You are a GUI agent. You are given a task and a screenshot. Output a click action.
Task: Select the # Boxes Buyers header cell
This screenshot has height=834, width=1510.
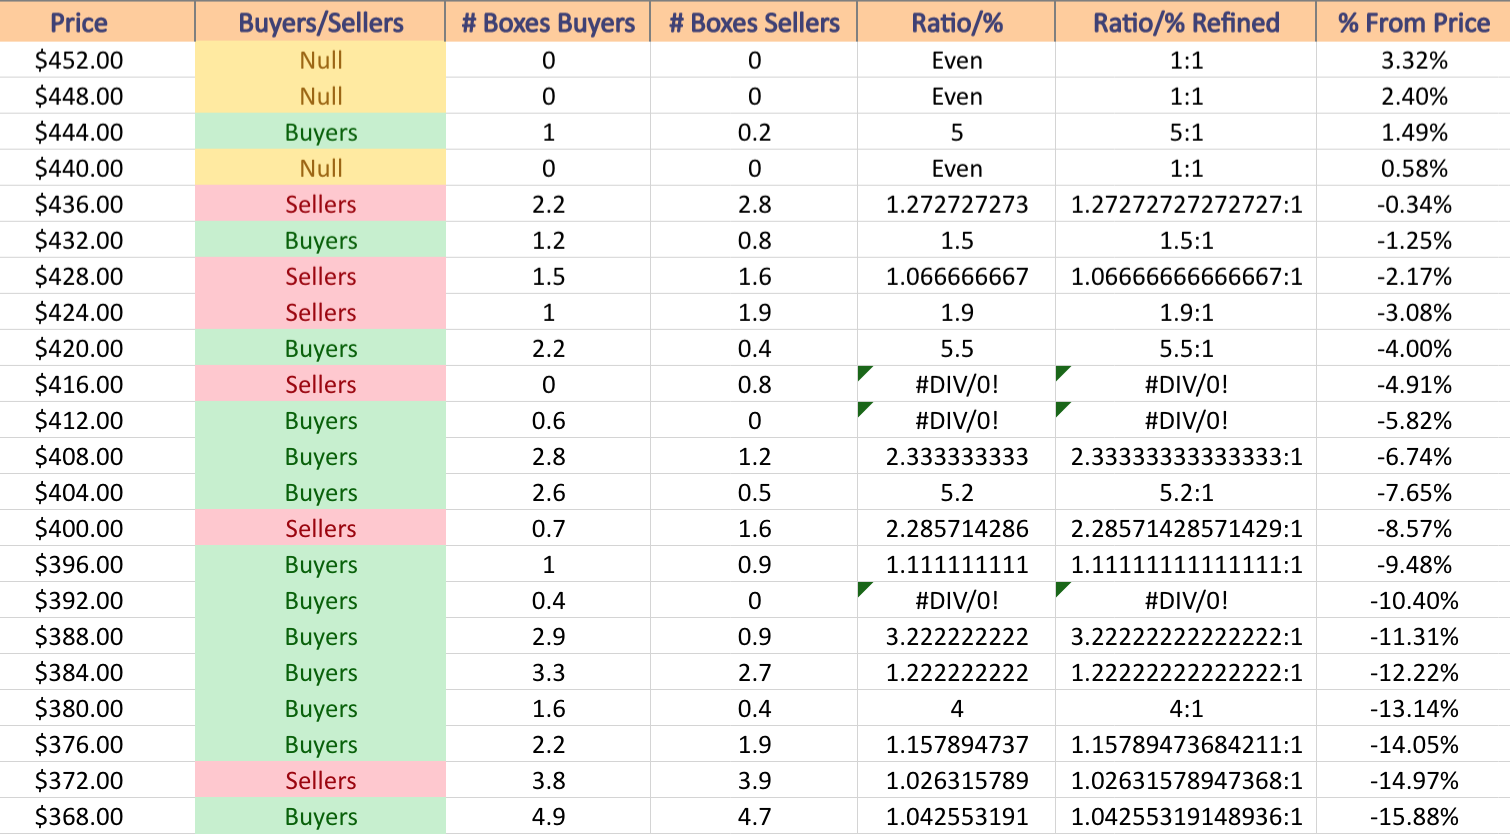point(548,21)
